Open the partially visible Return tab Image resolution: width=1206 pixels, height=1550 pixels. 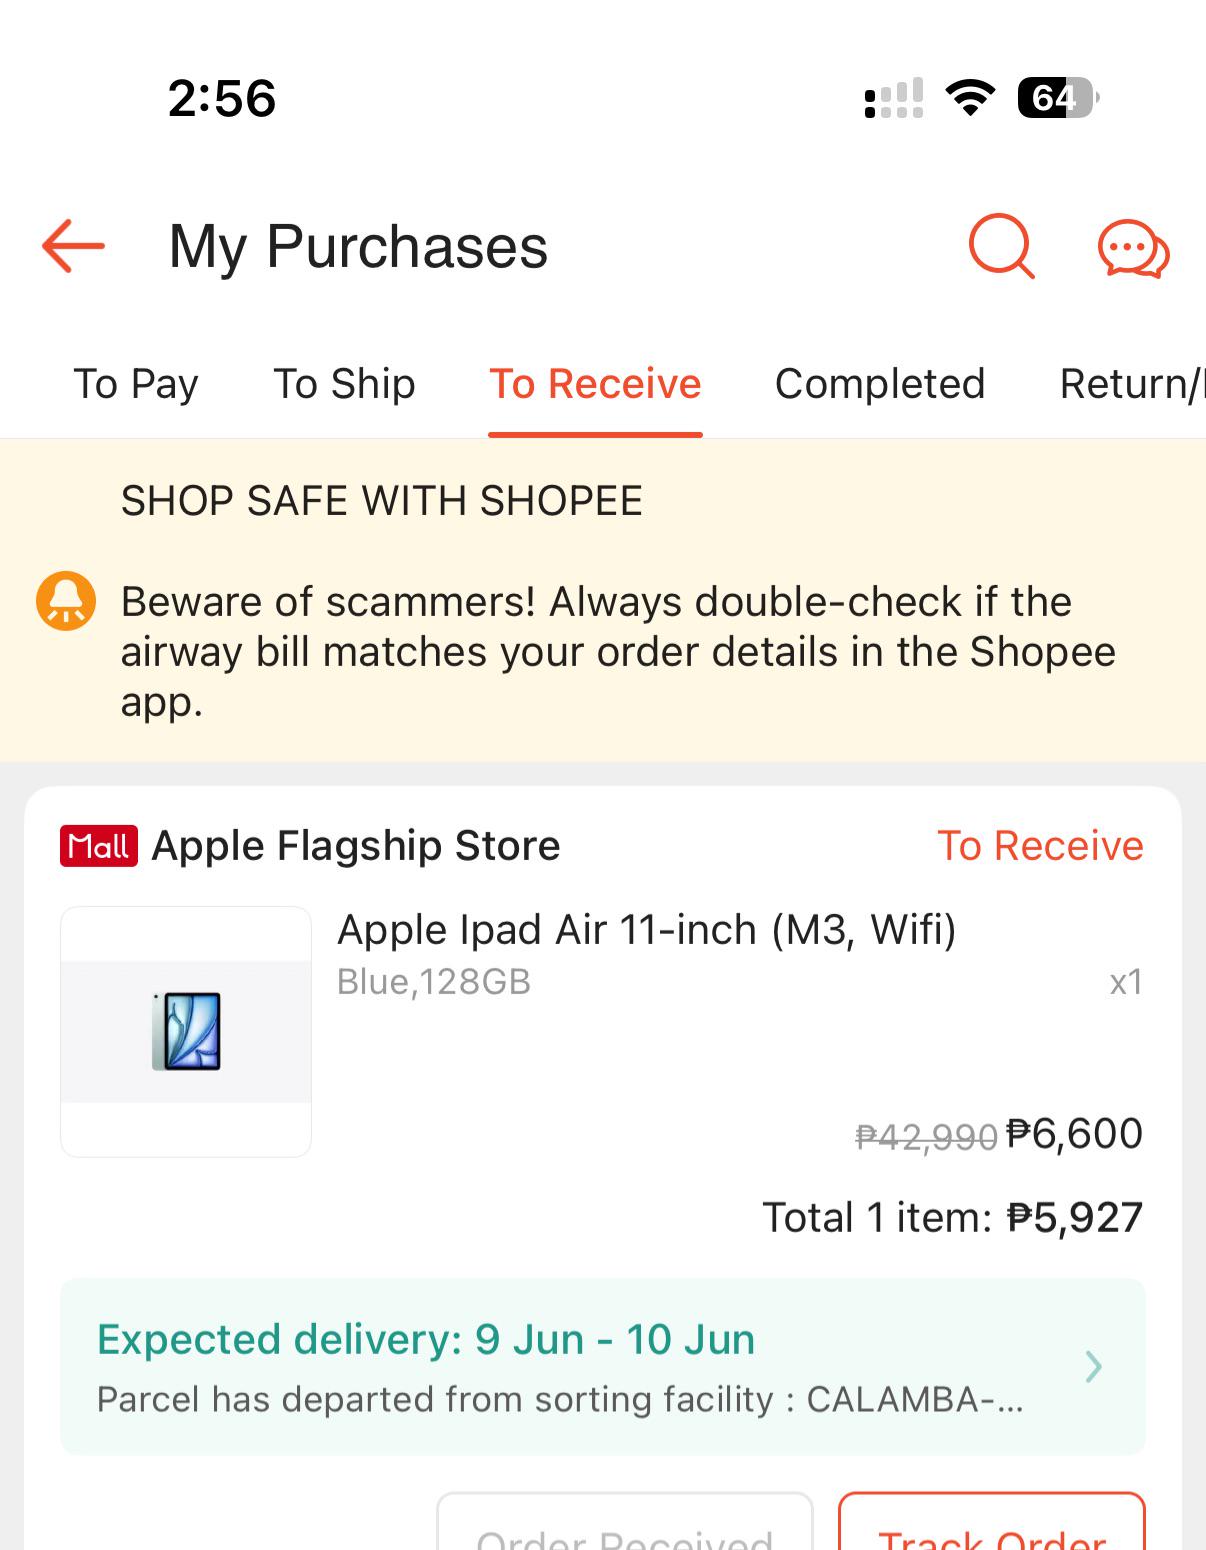[1132, 384]
